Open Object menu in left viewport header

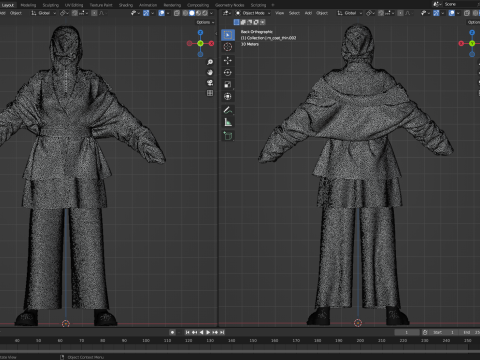click(x=16, y=13)
